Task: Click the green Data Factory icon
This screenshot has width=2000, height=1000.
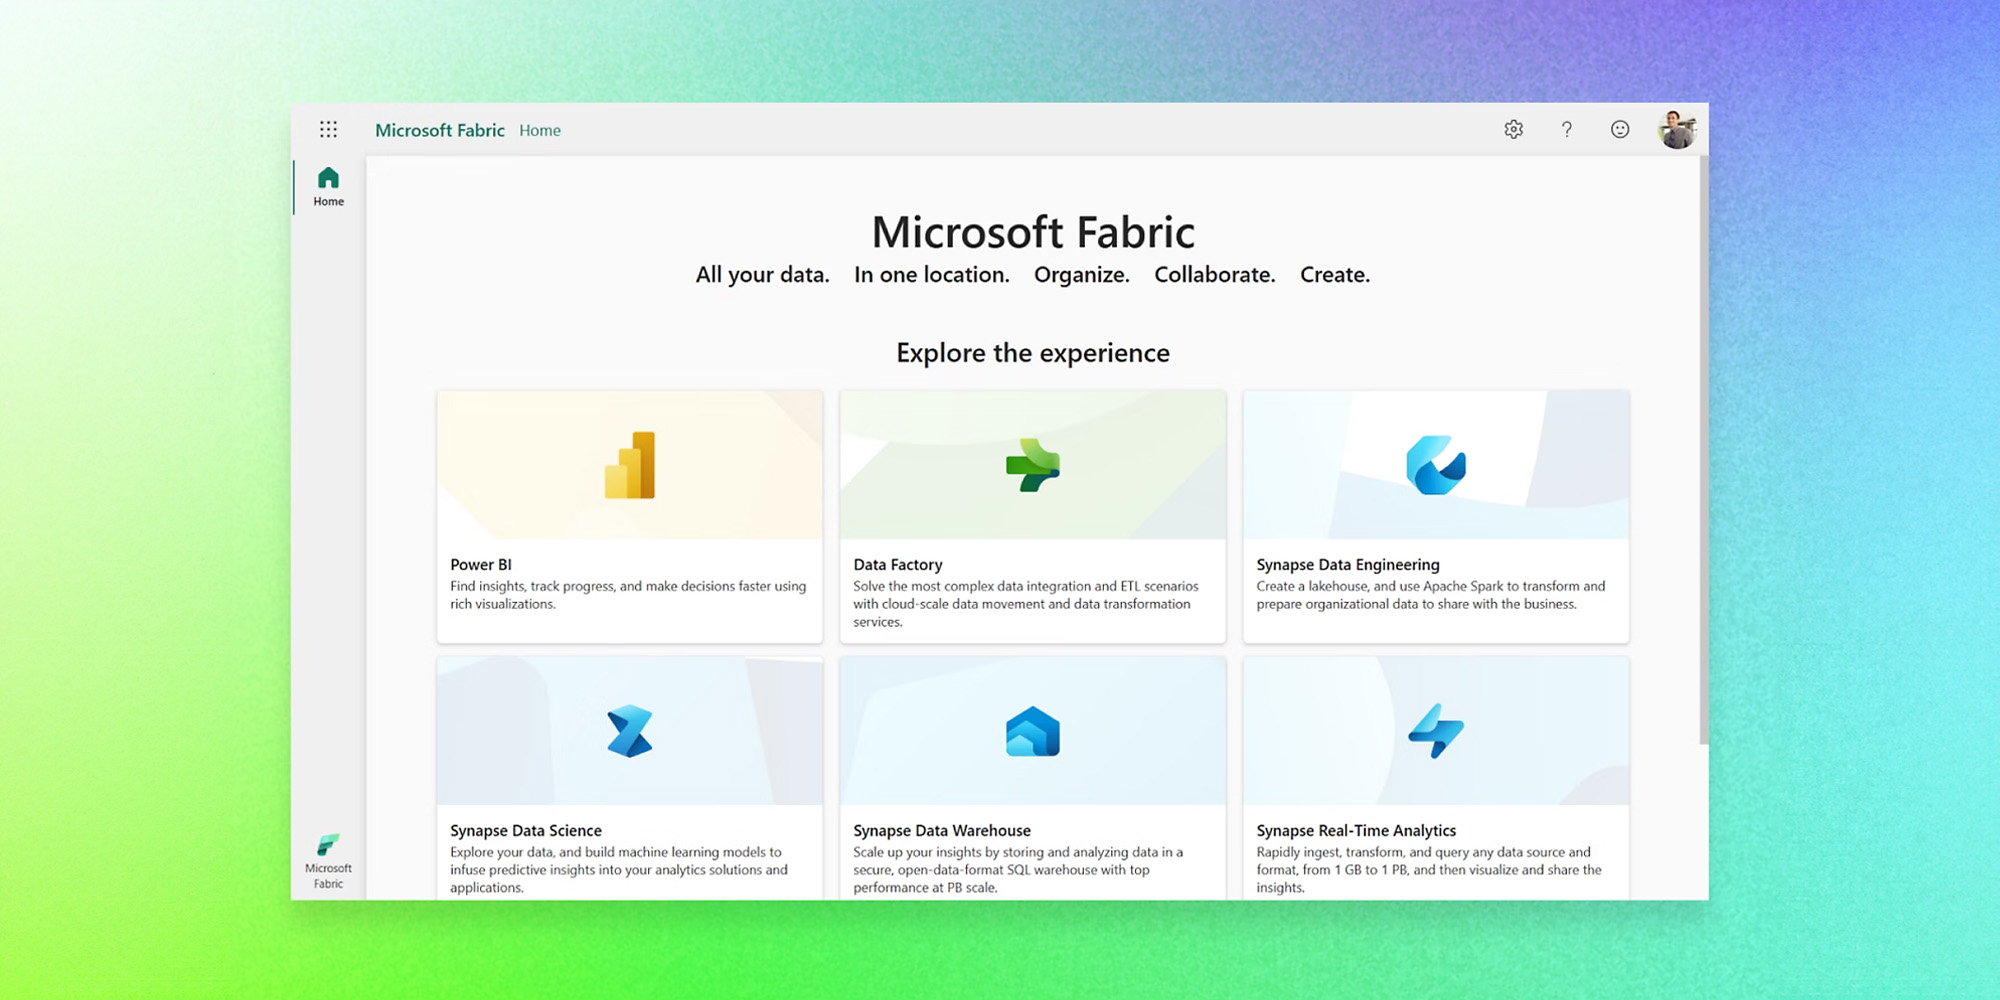Action: click(1033, 465)
